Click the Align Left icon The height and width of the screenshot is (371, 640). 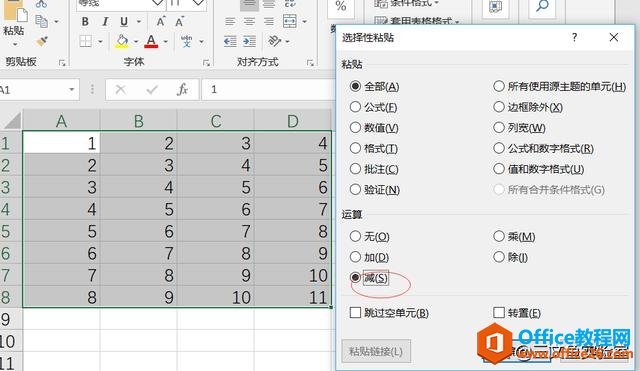[230, 22]
